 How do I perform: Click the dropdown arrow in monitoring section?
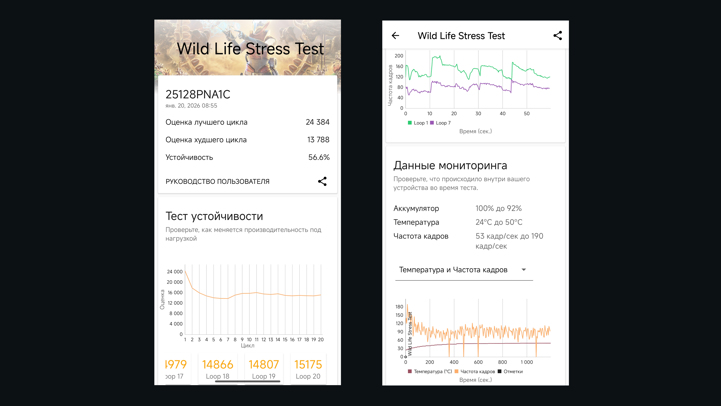point(524,270)
